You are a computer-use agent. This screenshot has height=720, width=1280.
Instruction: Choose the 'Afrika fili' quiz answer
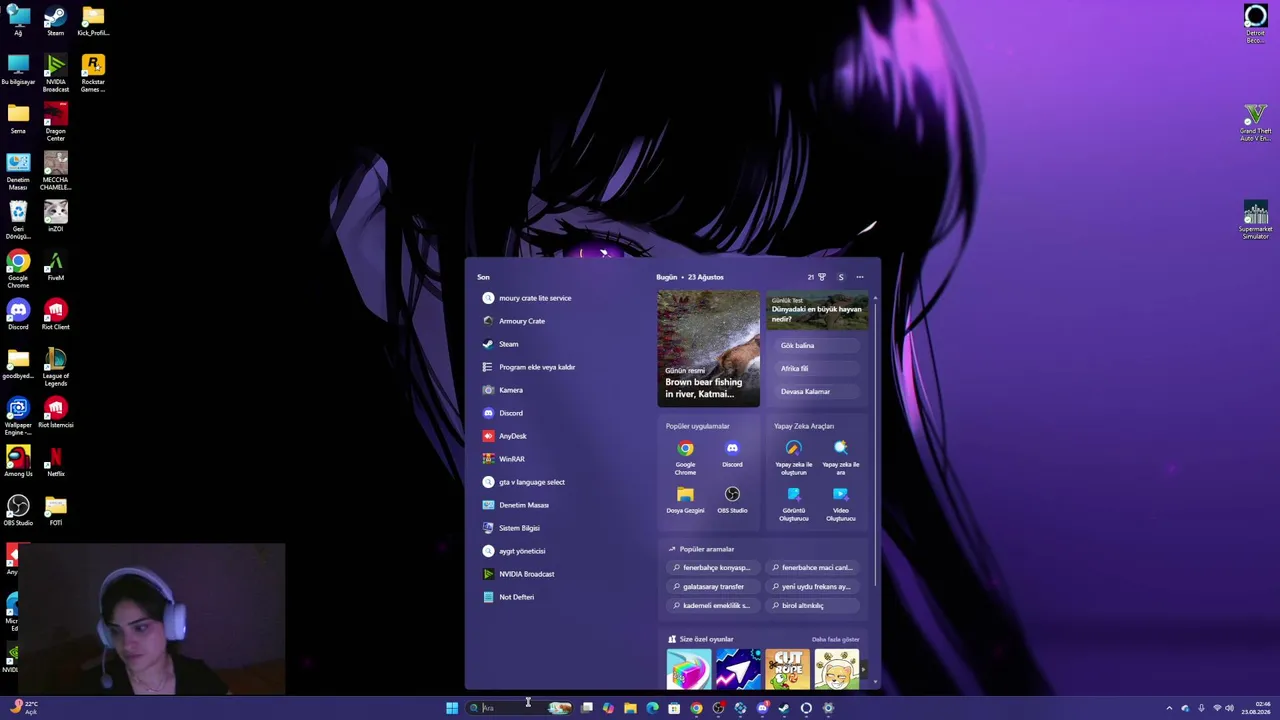[817, 368]
